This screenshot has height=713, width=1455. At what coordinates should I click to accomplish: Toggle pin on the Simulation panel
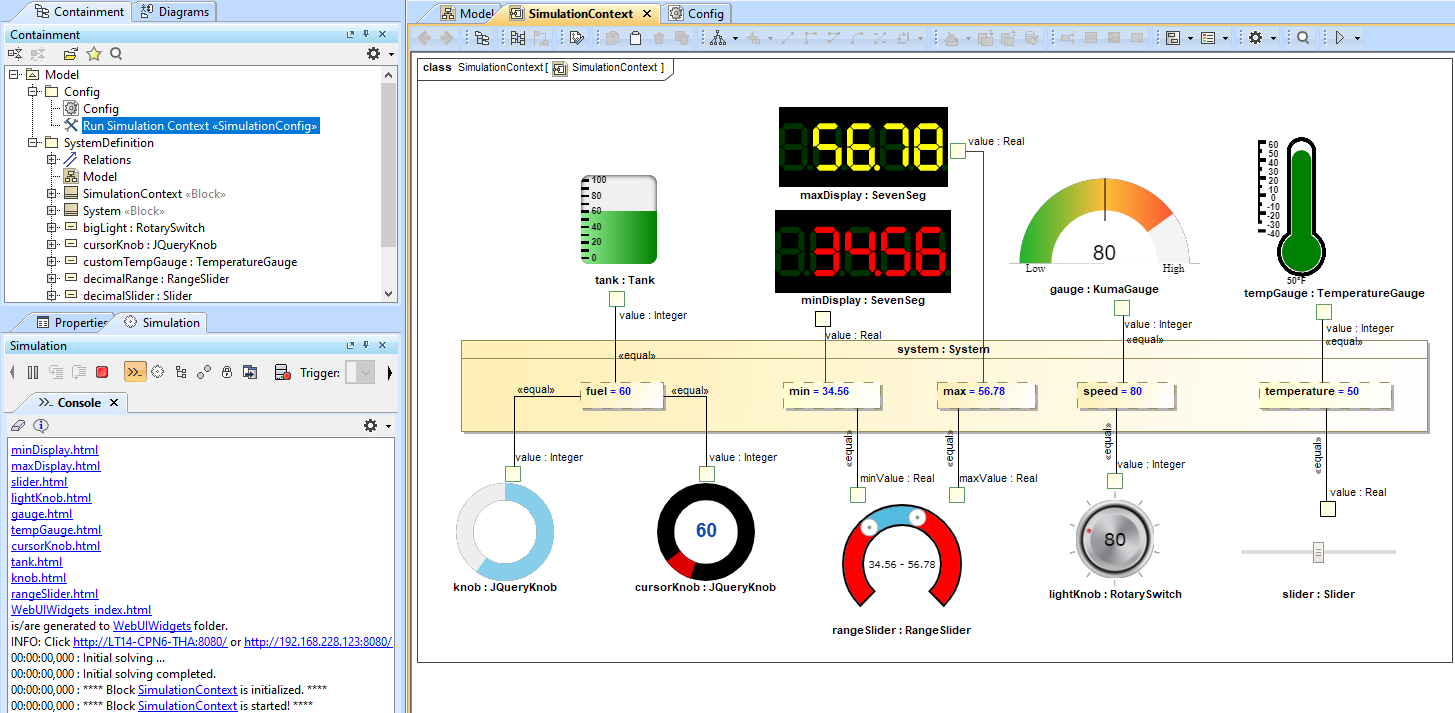pos(365,346)
